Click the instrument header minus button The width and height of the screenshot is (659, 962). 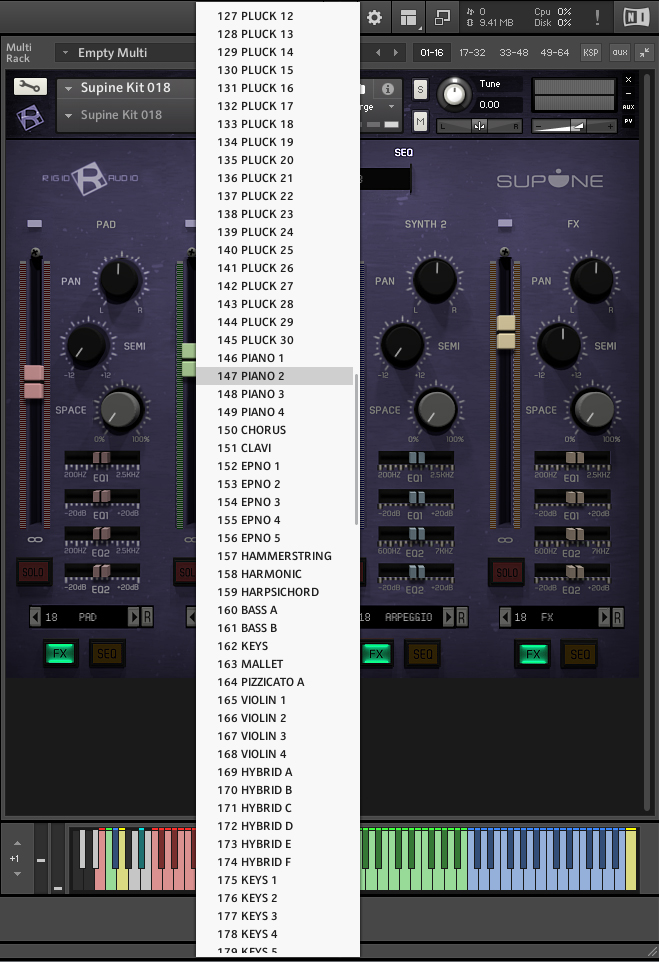(628, 93)
